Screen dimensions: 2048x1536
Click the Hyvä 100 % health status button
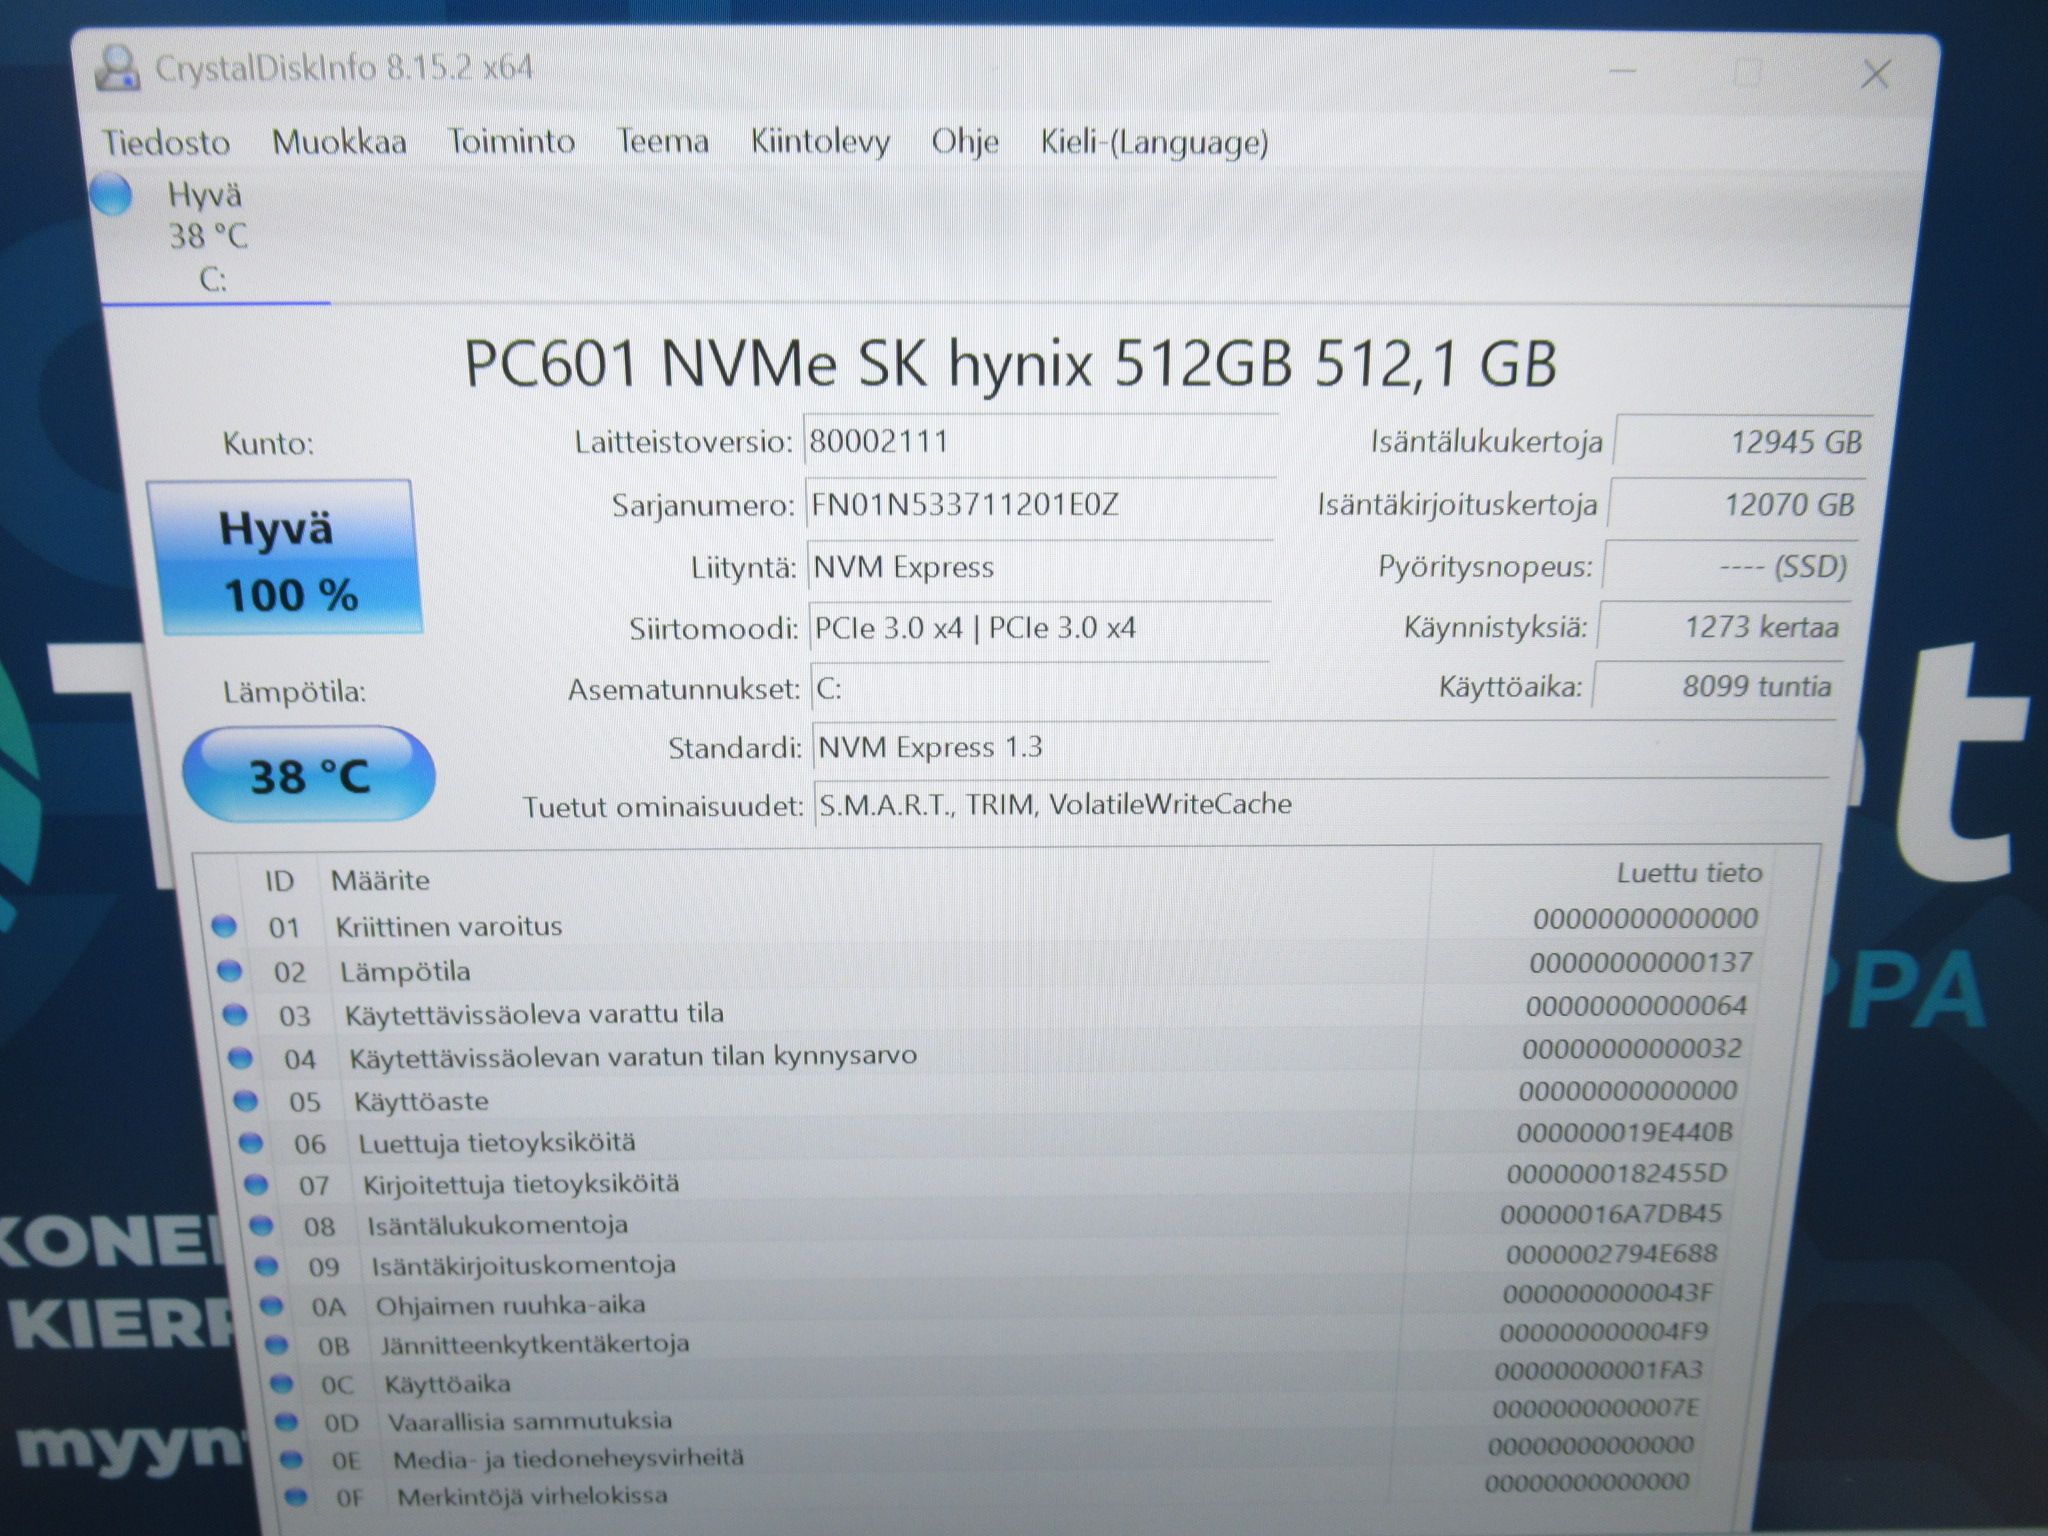pos(285,558)
